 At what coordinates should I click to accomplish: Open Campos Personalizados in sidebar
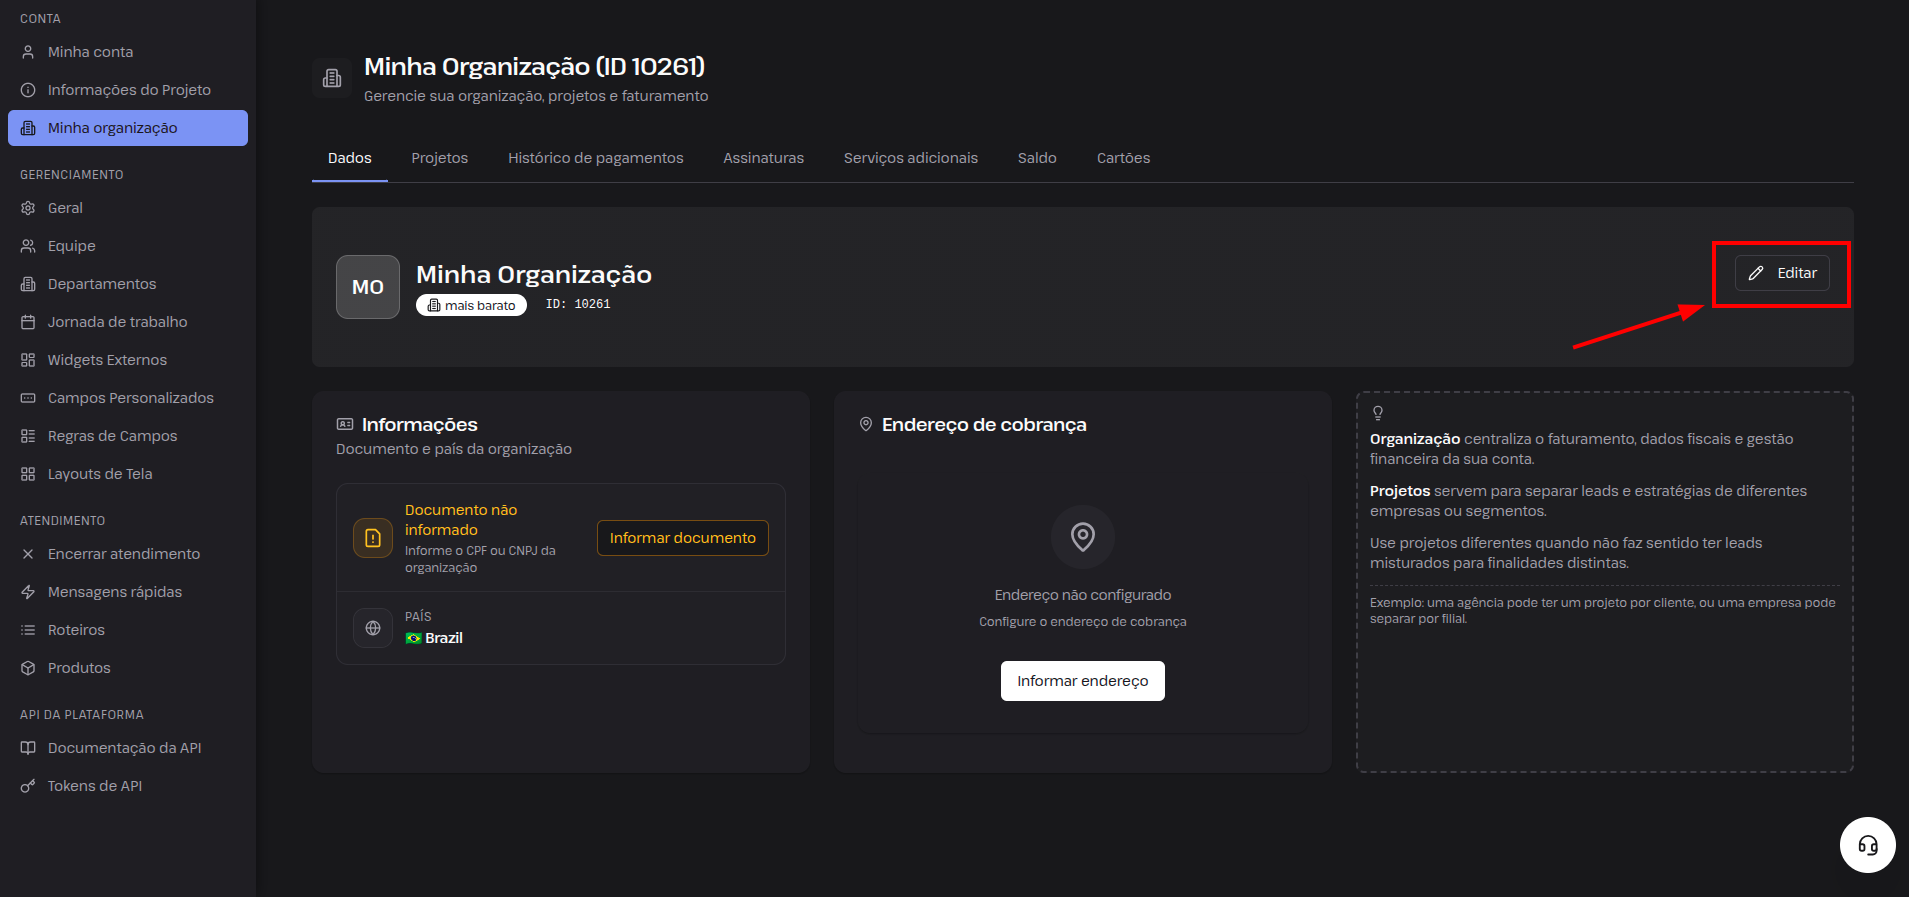(x=128, y=398)
